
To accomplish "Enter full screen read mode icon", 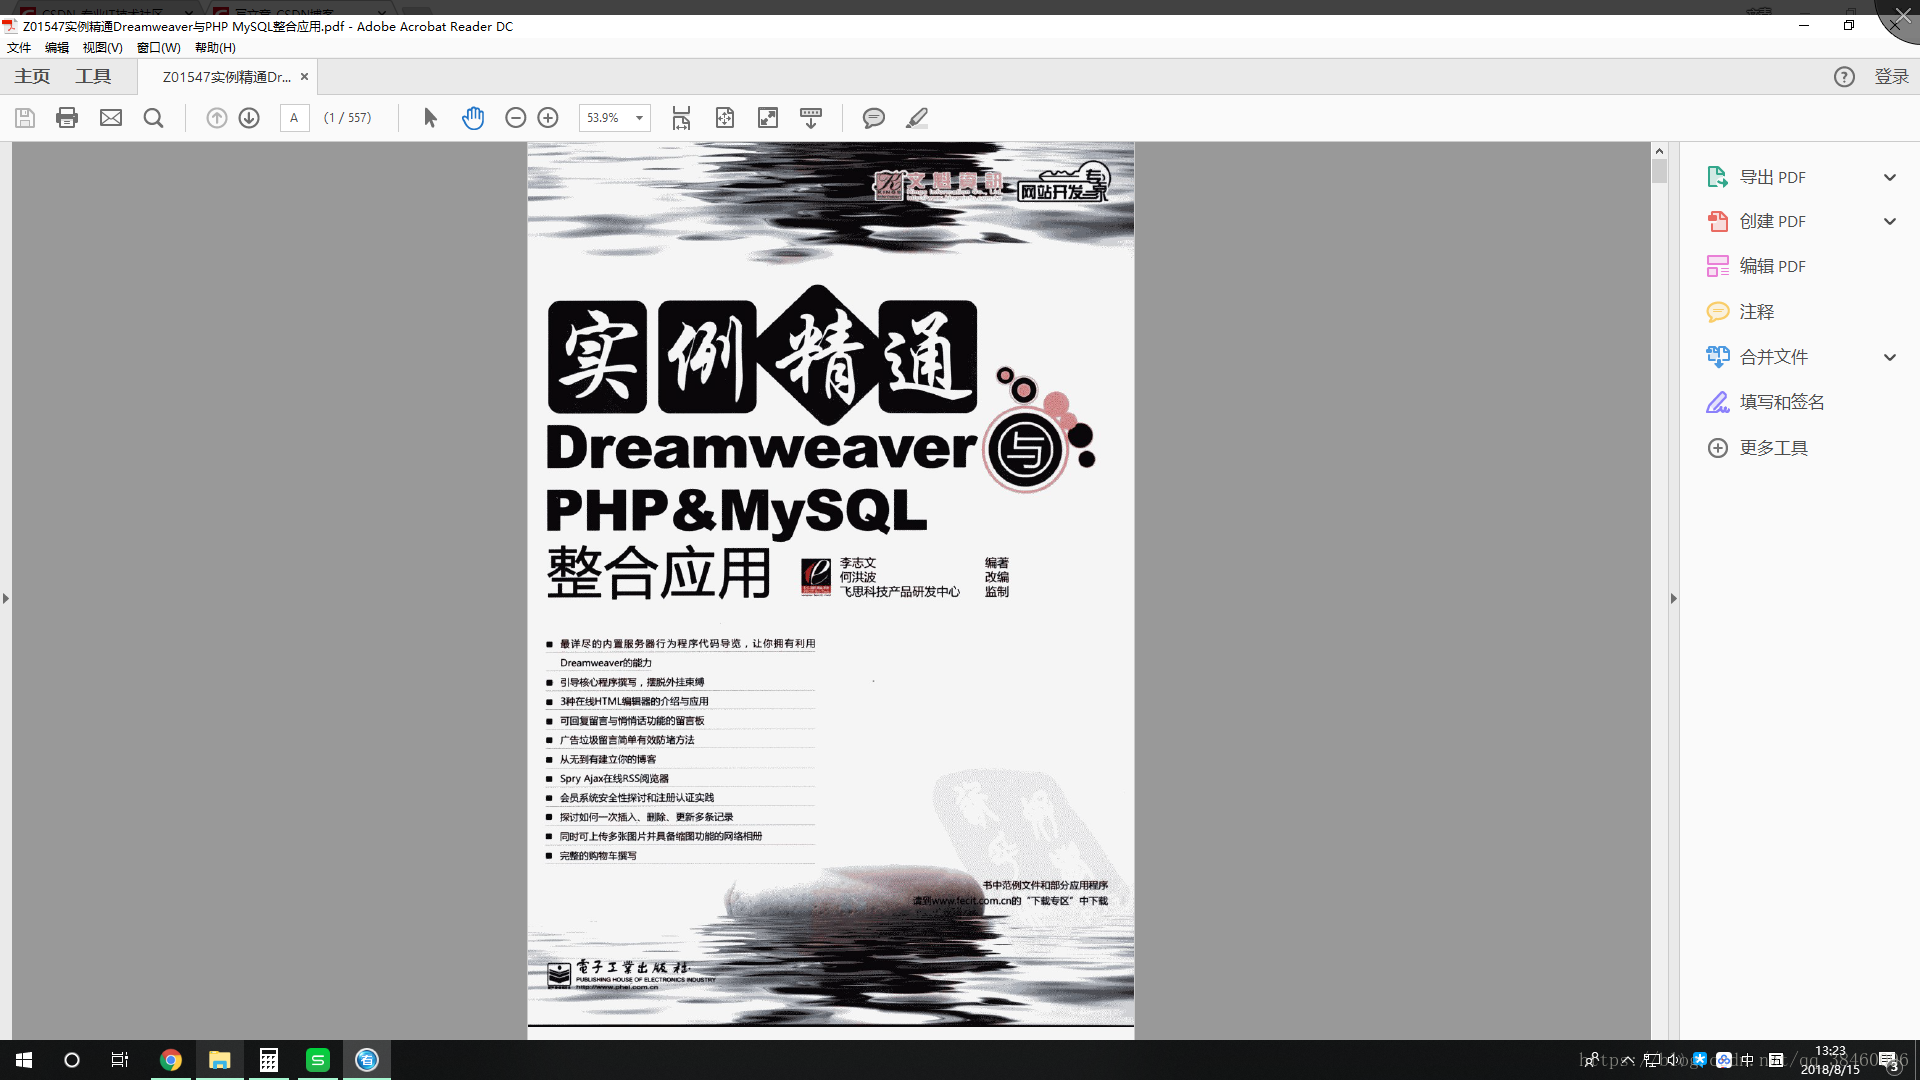I will (768, 118).
